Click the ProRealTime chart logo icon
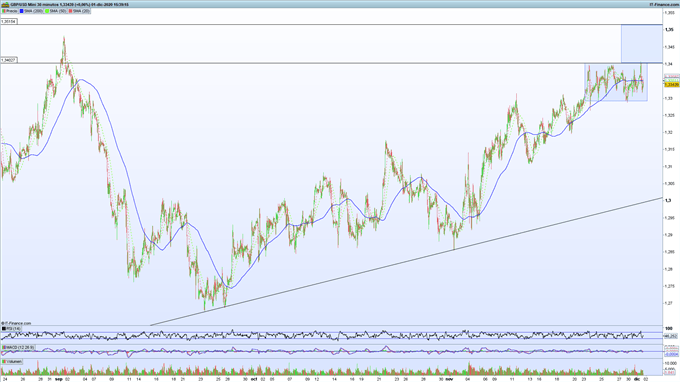680x382 pixels. (x=5, y=4)
